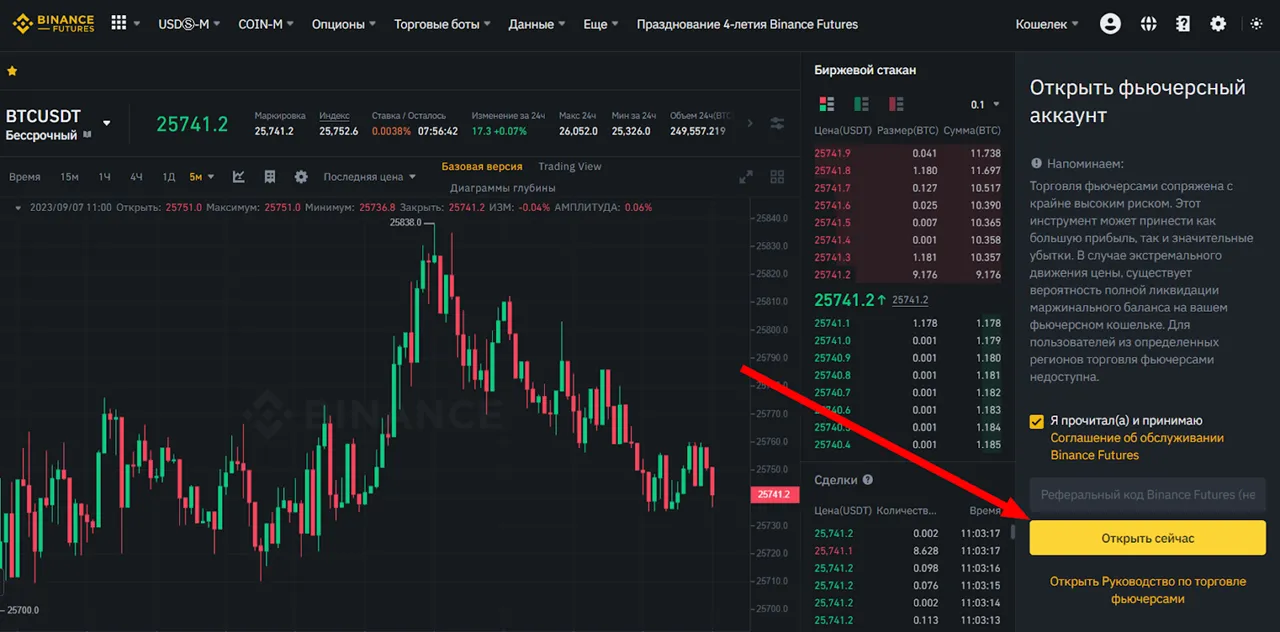Select the 15м chart interval

coord(69,177)
